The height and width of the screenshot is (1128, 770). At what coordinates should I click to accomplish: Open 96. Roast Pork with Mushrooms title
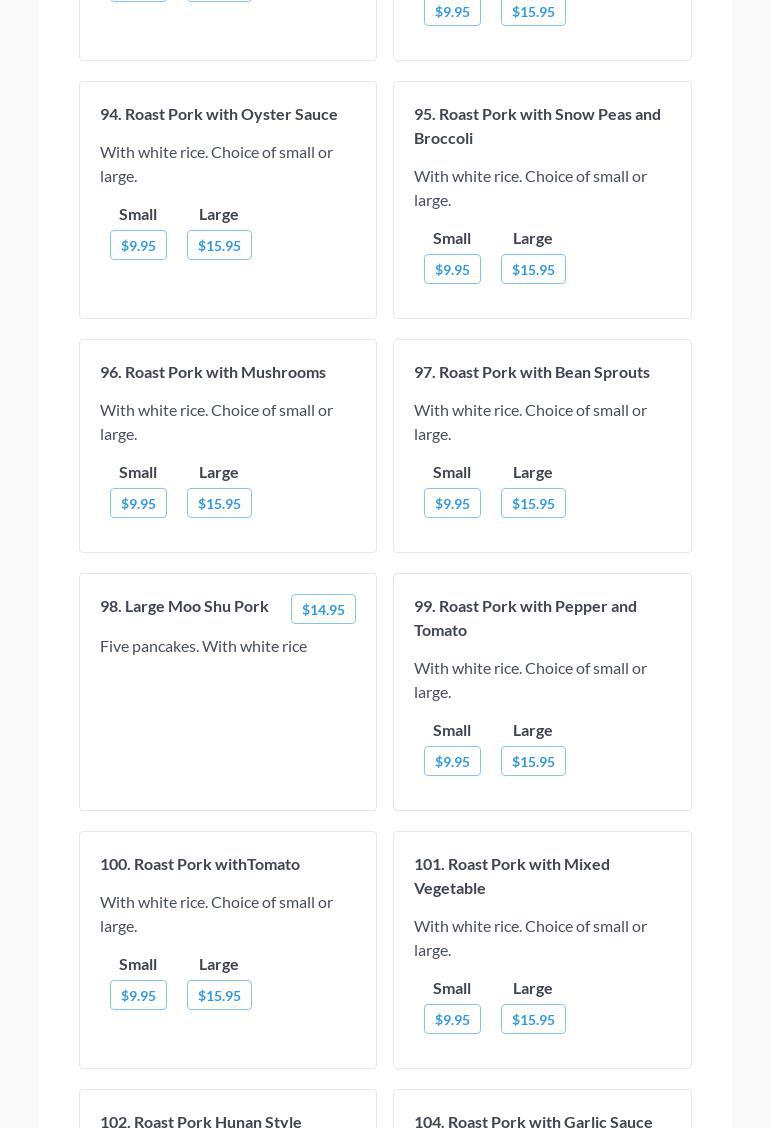[x=213, y=372]
